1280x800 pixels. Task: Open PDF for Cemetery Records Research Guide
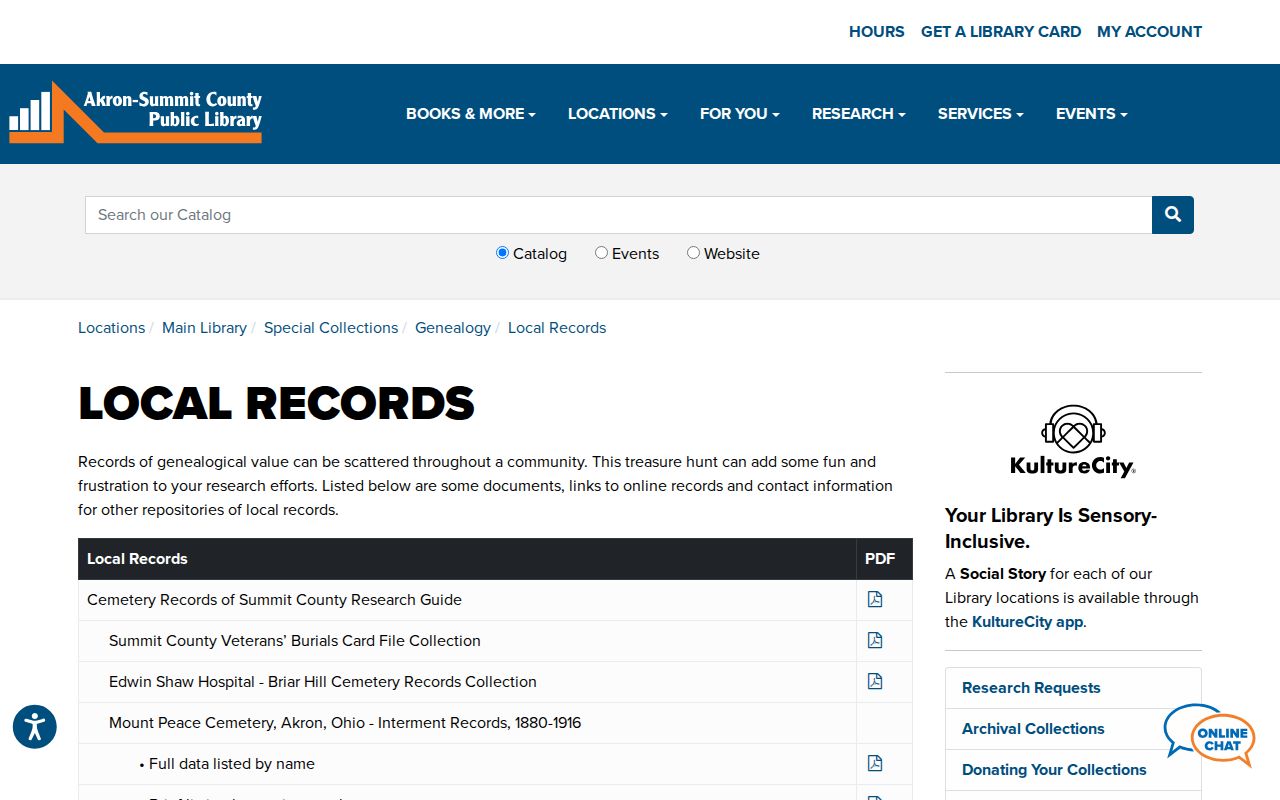(875, 599)
